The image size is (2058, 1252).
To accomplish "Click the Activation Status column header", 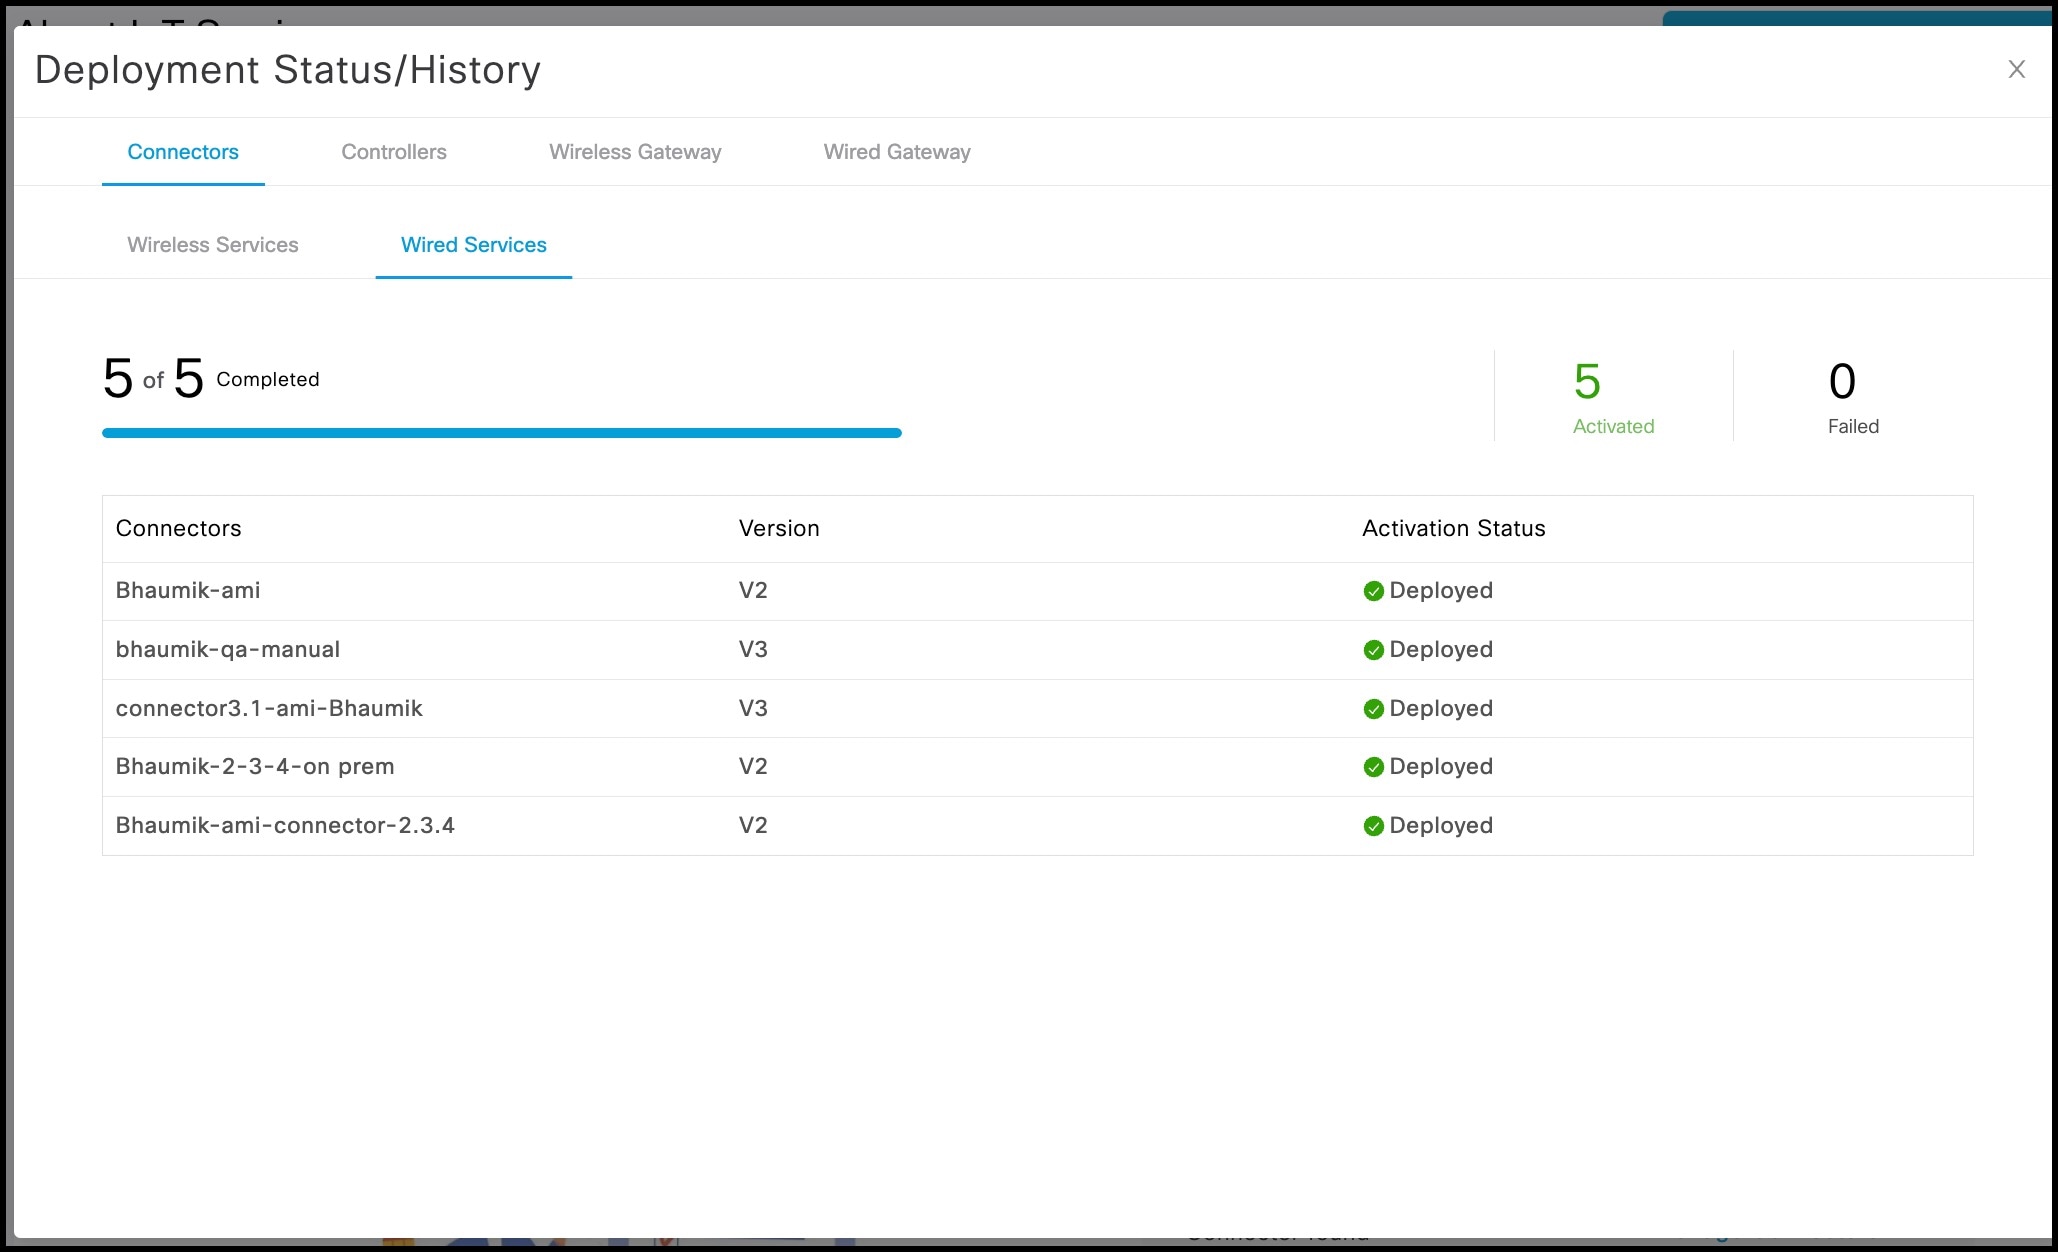I will [1453, 528].
